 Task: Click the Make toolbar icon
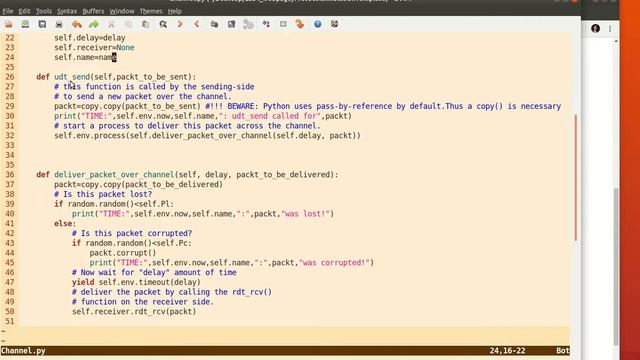(266, 24)
